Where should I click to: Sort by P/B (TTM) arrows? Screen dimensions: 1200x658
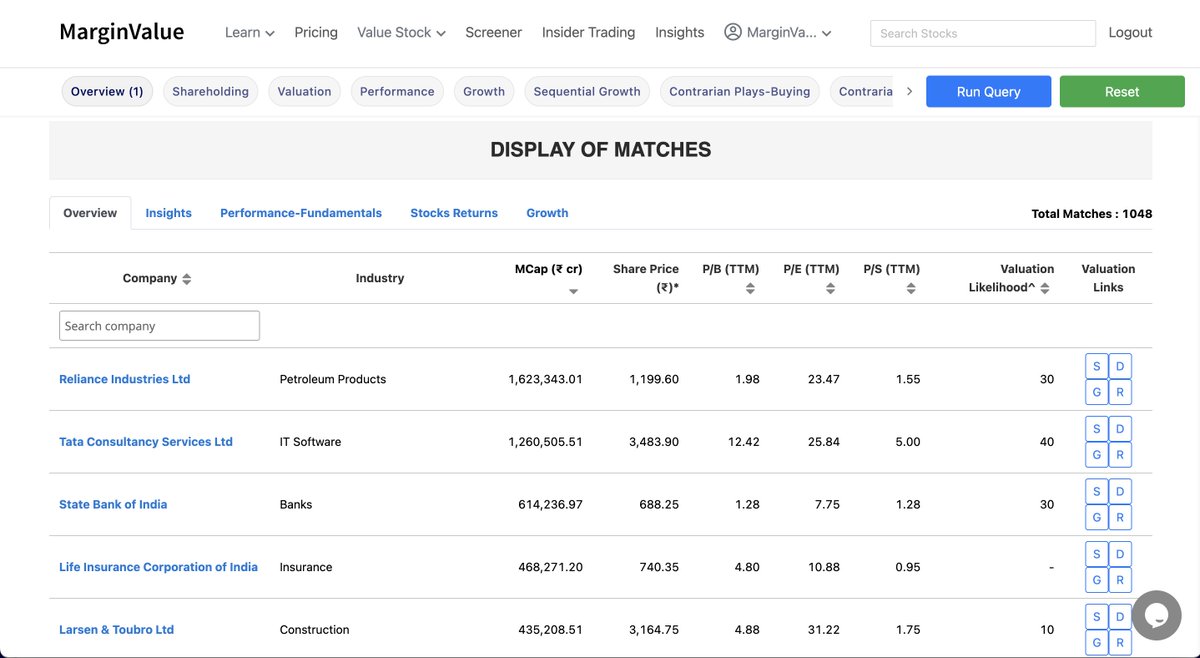tap(750, 288)
